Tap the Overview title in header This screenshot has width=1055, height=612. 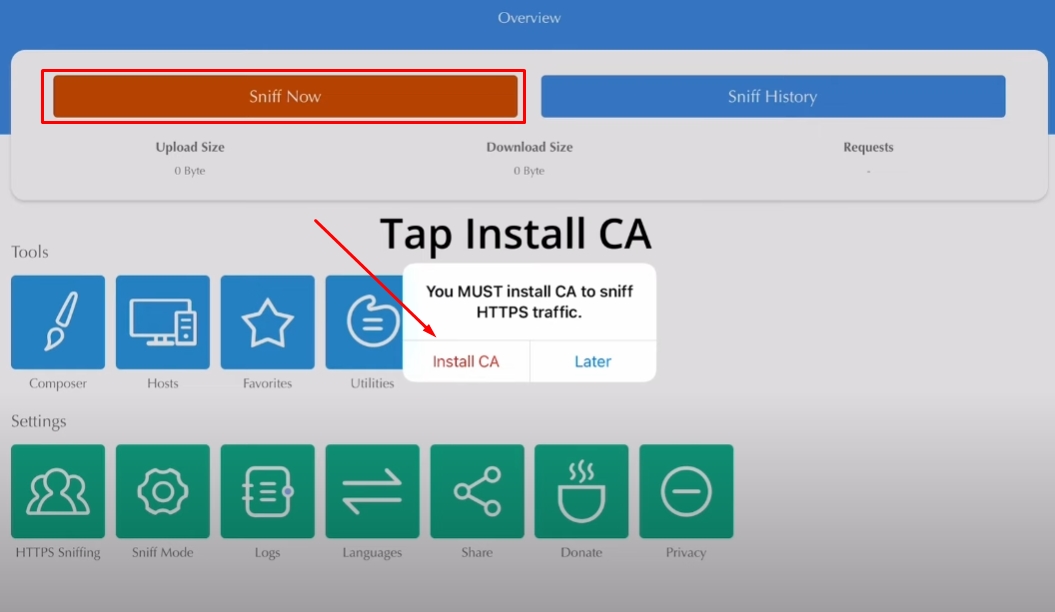tap(529, 18)
